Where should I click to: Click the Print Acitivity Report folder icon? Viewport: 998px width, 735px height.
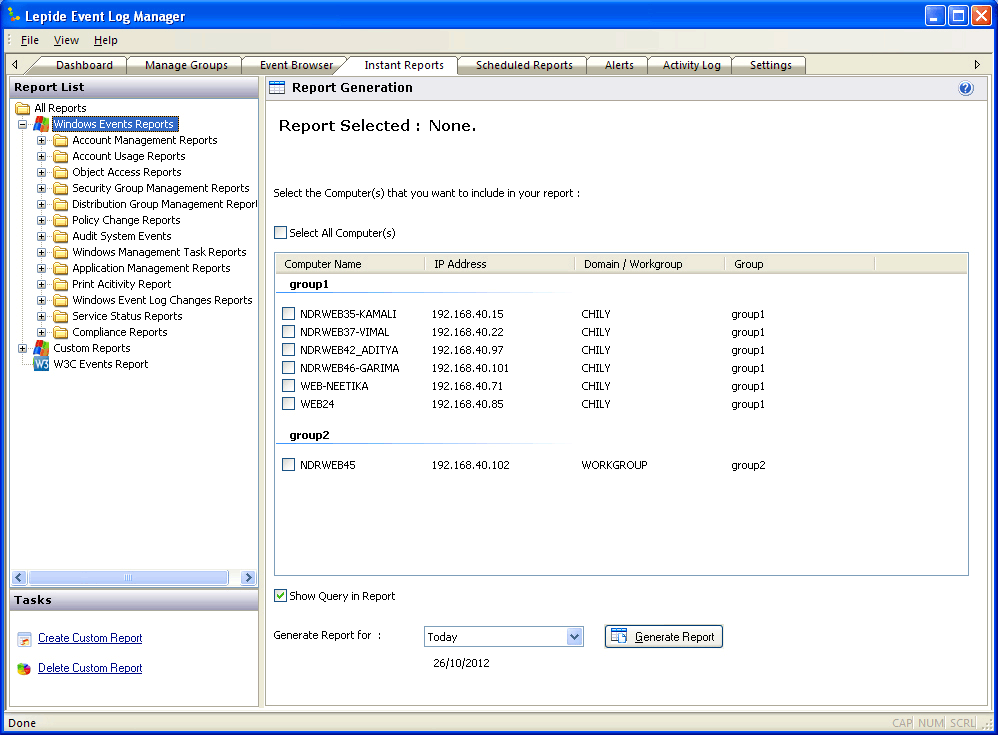coord(61,284)
